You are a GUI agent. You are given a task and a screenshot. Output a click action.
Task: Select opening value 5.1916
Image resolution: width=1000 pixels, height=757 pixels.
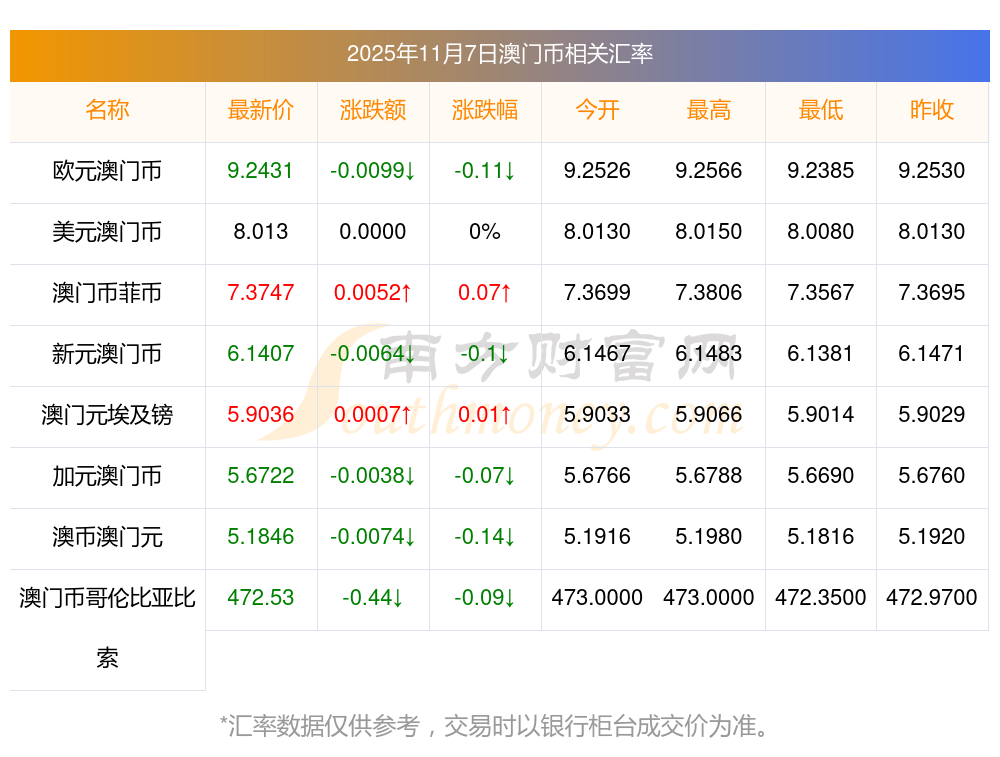click(597, 536)
